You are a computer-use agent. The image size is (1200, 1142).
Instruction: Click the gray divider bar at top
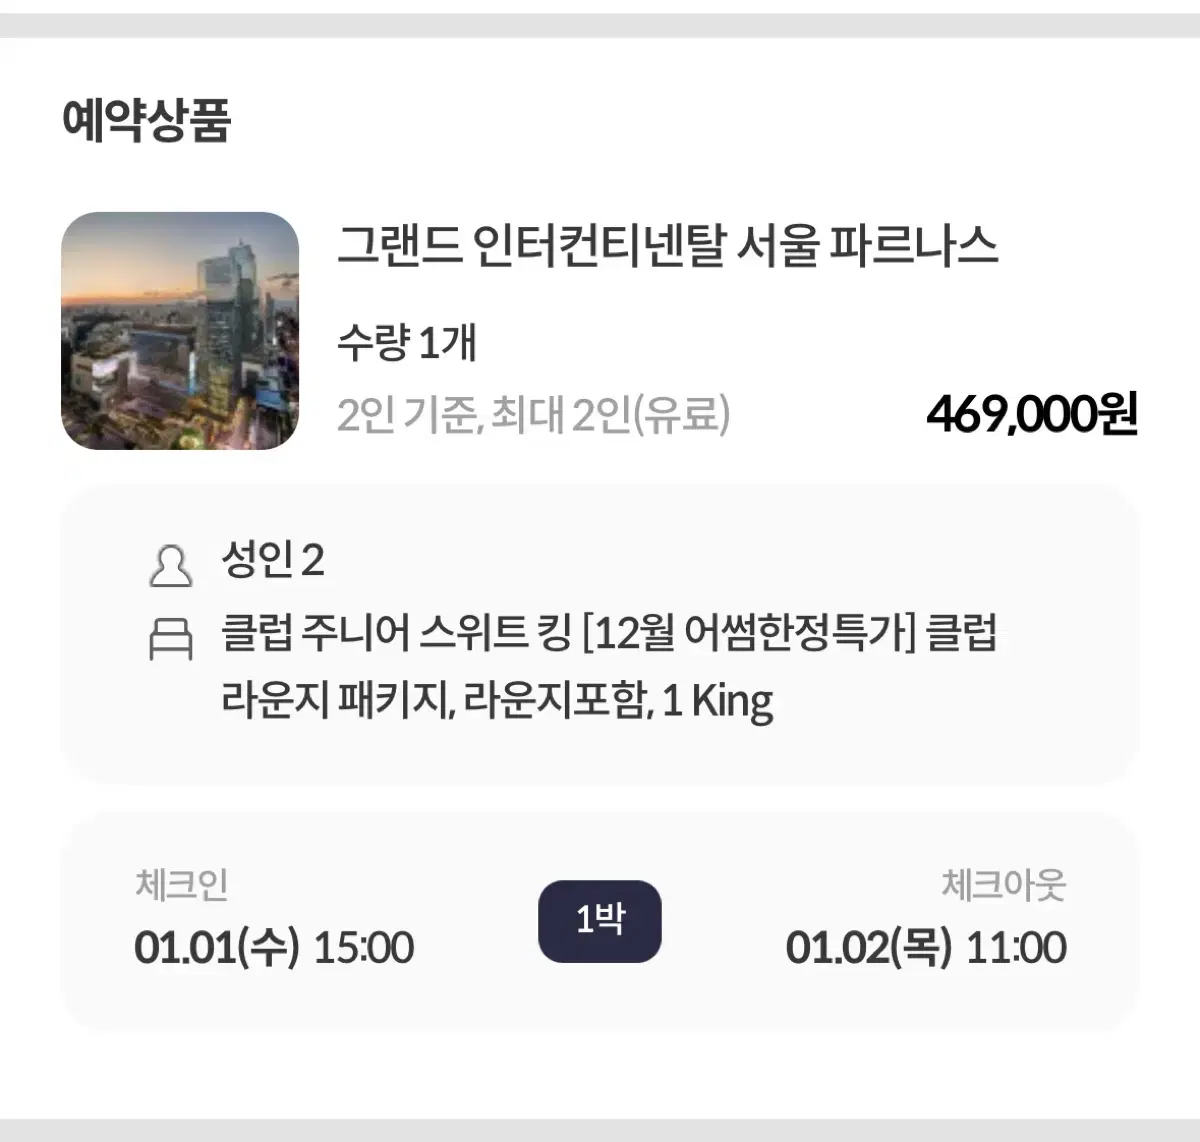point(600,25)
